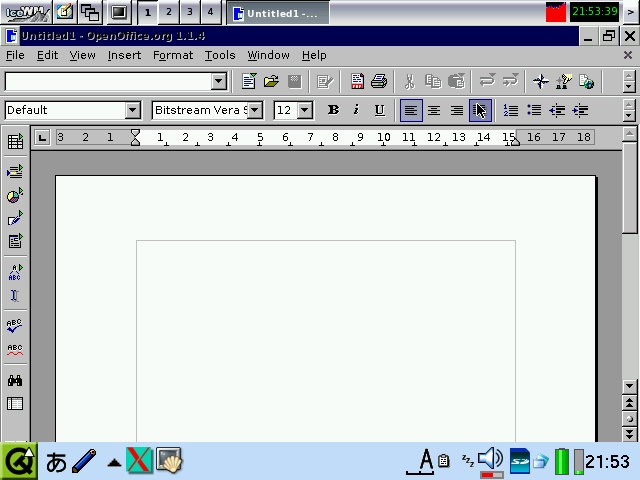Toggle Underline formatting
640x480 pixels.
point(379,110)
